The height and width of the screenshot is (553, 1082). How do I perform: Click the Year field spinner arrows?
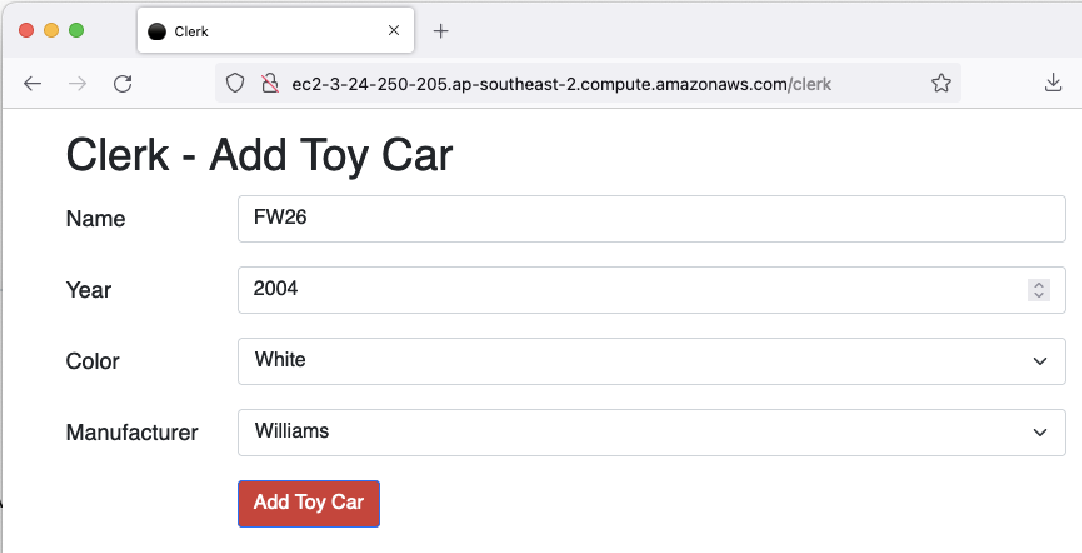point(1039,290)
